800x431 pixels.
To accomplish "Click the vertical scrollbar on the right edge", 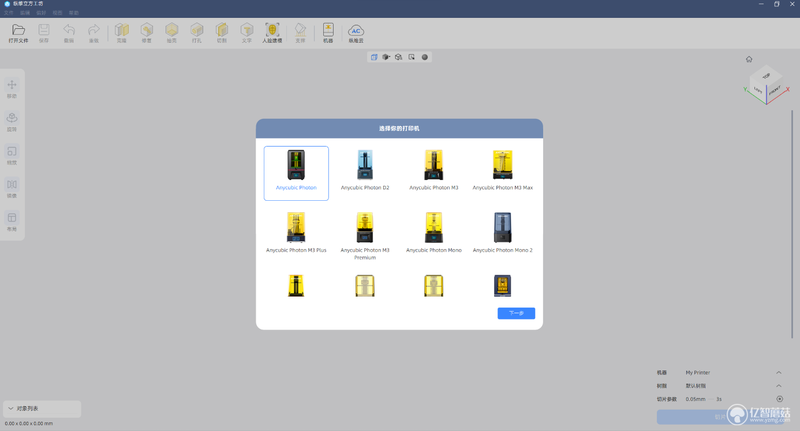I will 792,224.
